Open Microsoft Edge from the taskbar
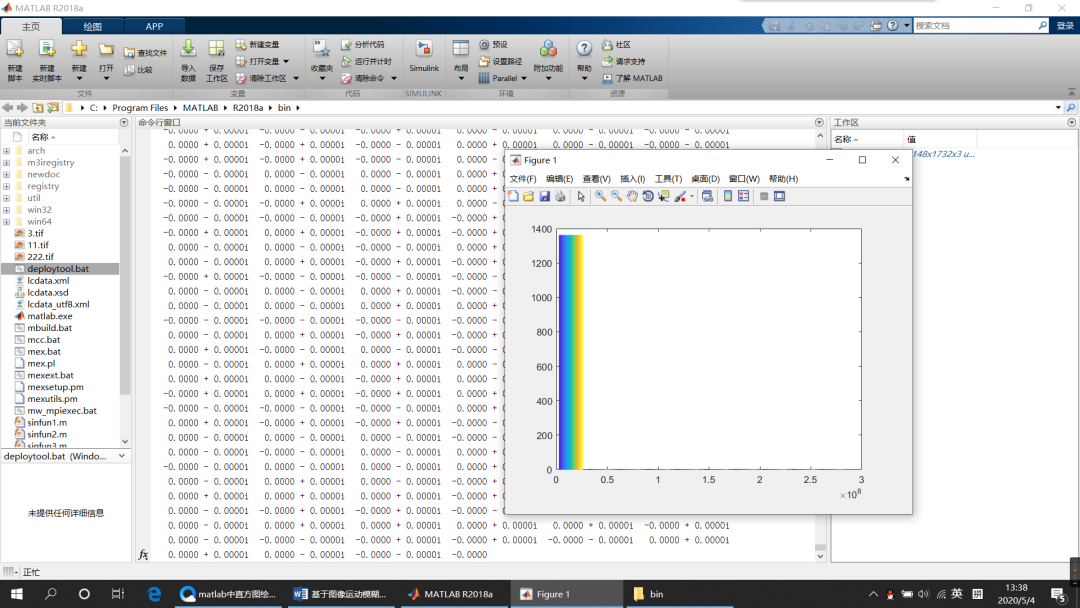This screenshot has height=608, width=1080. 154,594
